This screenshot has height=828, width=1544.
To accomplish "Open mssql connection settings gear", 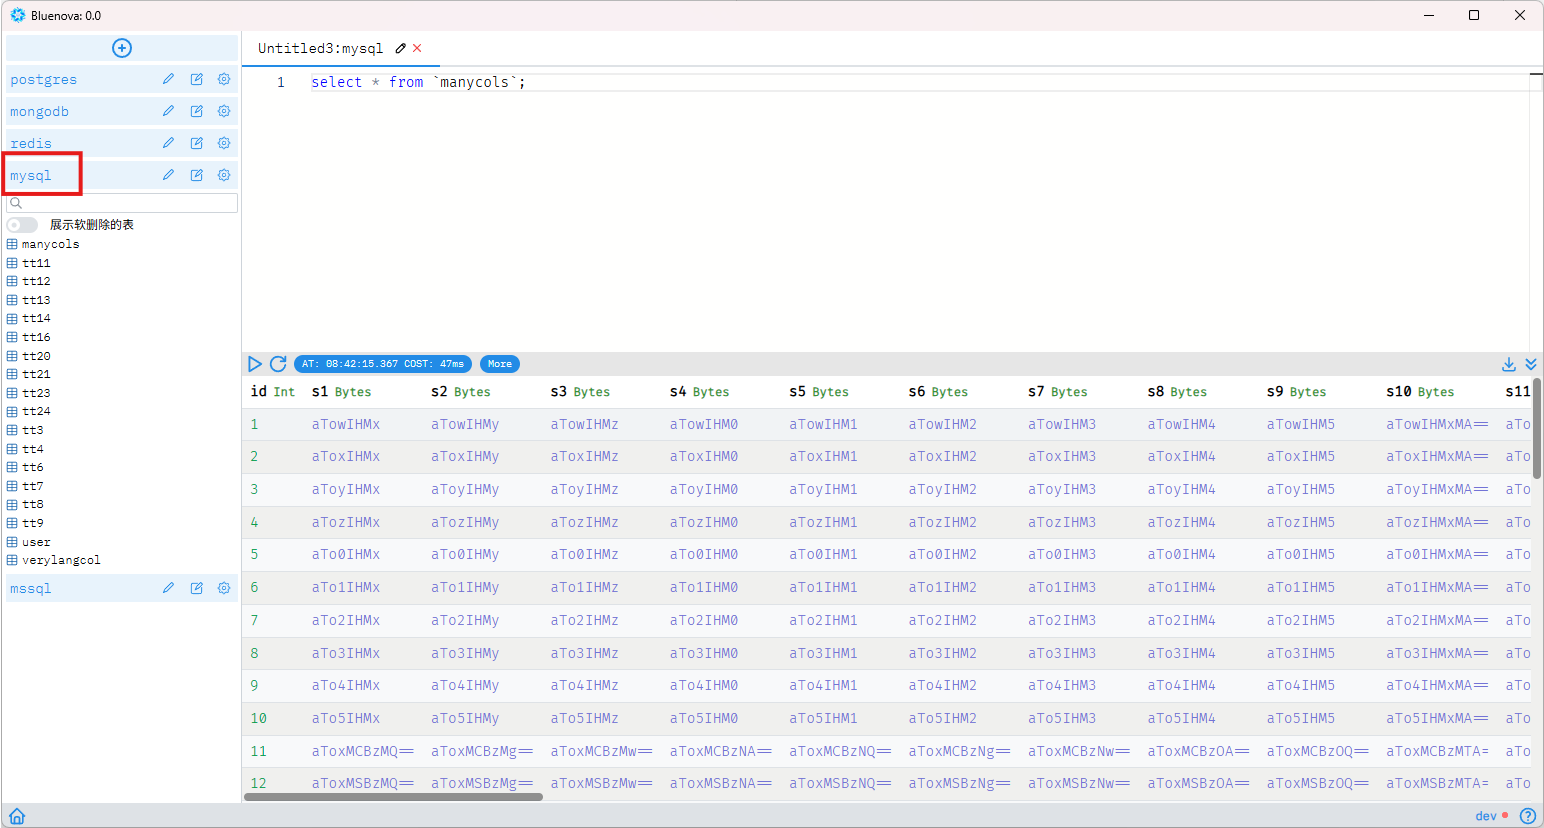I will coord(224,588).
